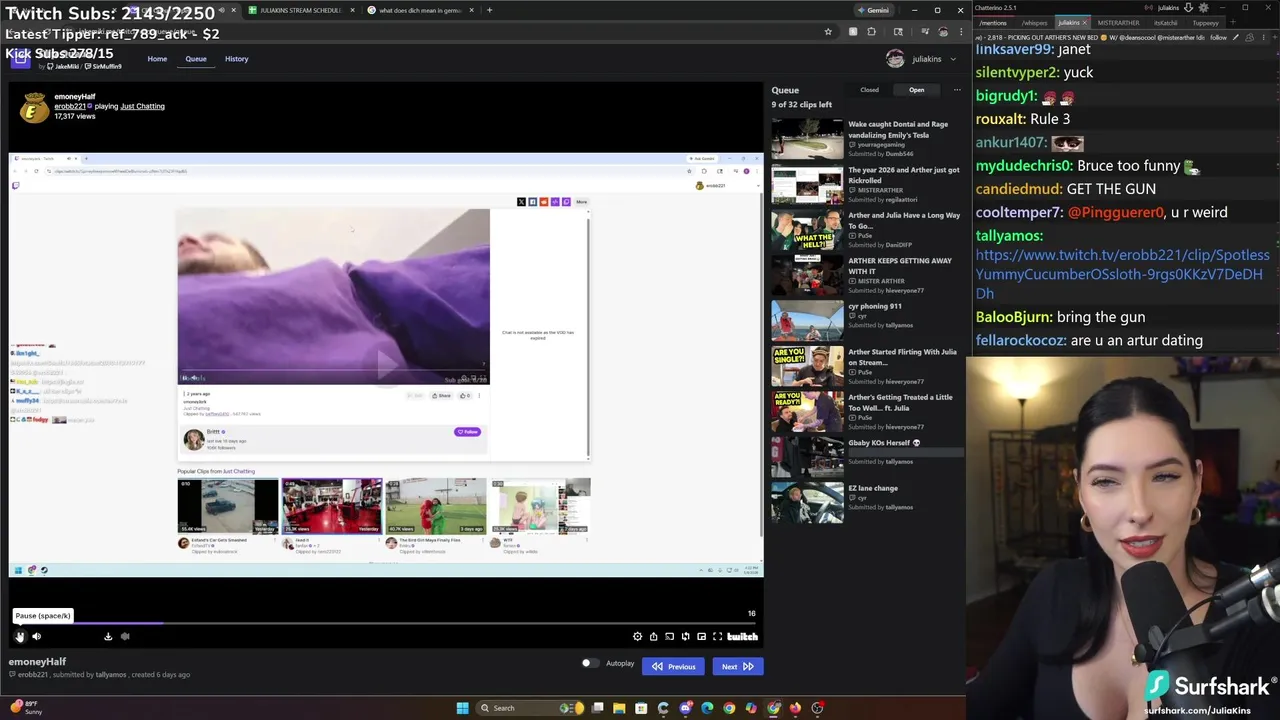1280x720 pixels.
Task: Open the itsKatchii Chatterino tab
Action: click(x=1166, y=23)
